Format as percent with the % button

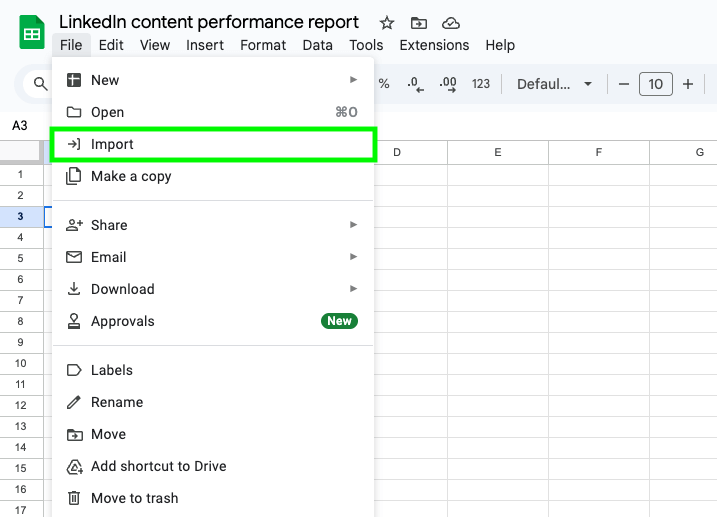click(x=384, y=84)
